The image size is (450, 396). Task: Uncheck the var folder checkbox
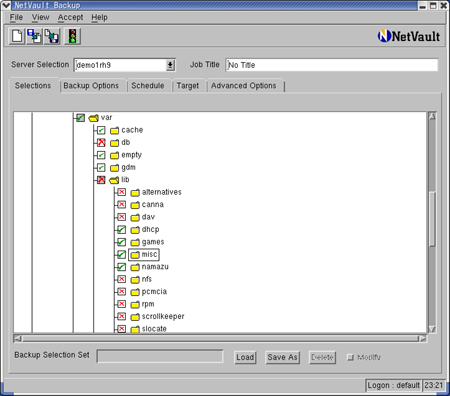[x=80, y=117]
